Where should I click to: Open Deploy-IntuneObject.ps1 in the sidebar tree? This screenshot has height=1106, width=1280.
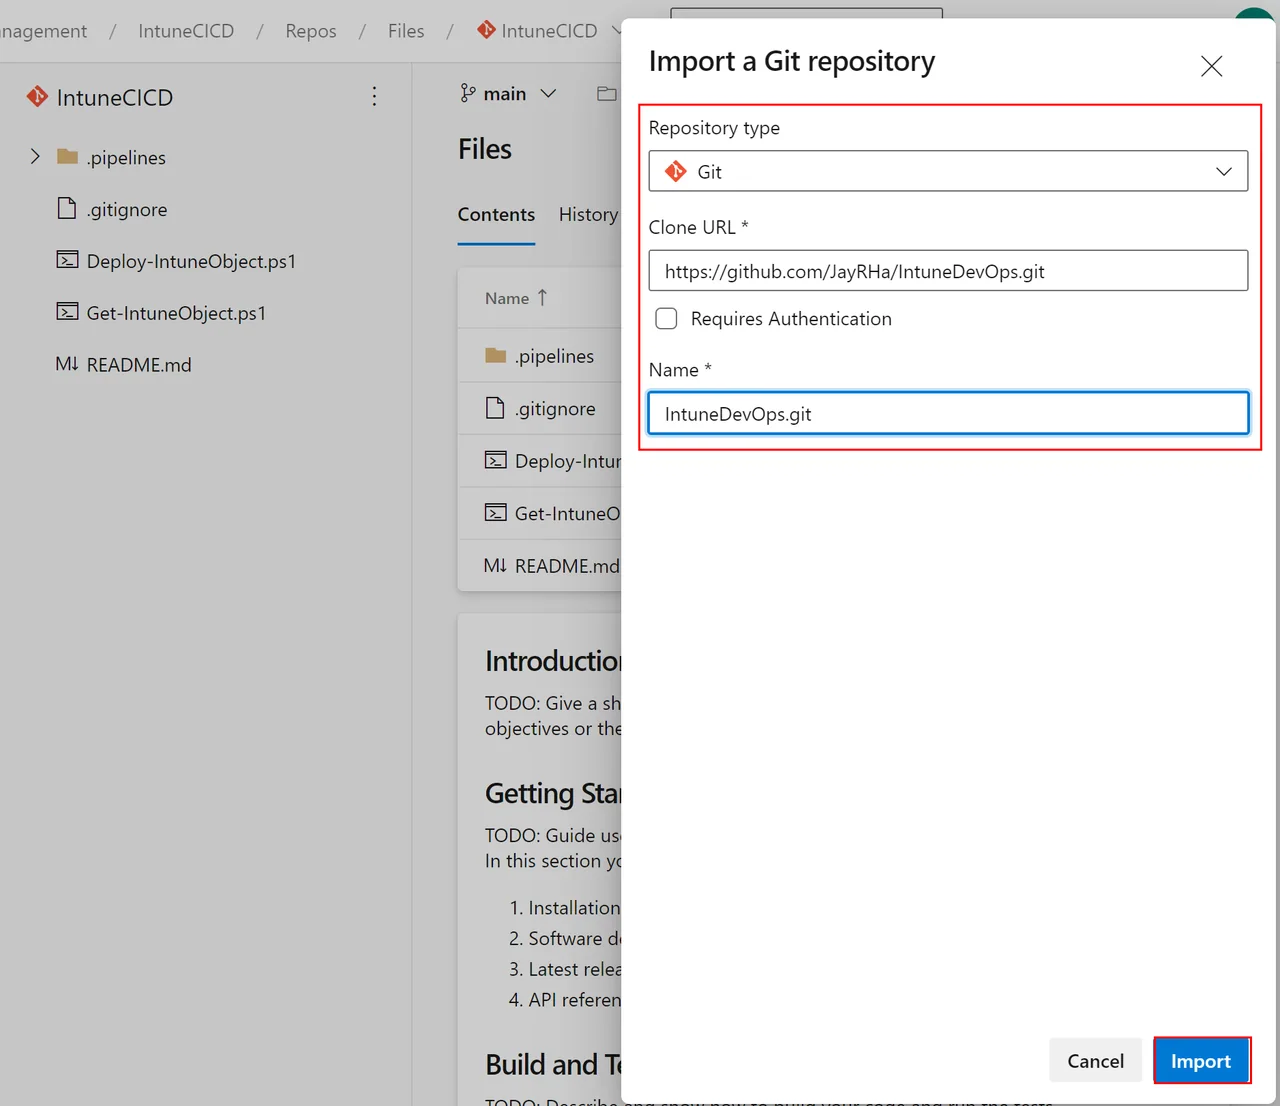191,261
